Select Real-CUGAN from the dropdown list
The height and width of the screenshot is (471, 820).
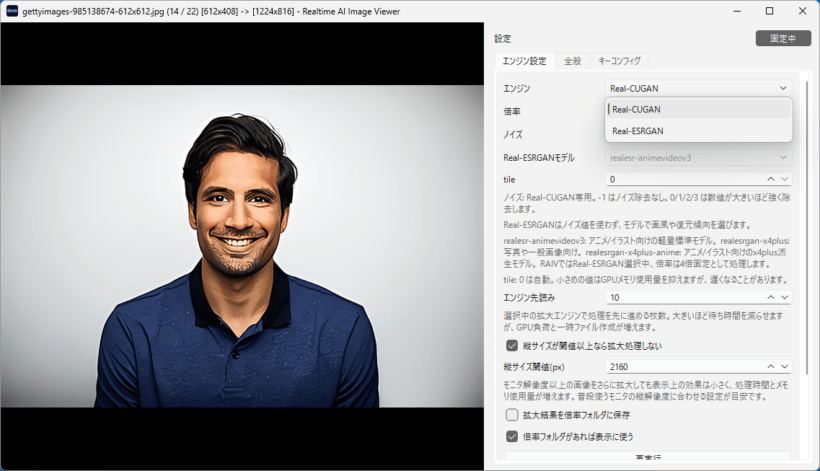698,109
